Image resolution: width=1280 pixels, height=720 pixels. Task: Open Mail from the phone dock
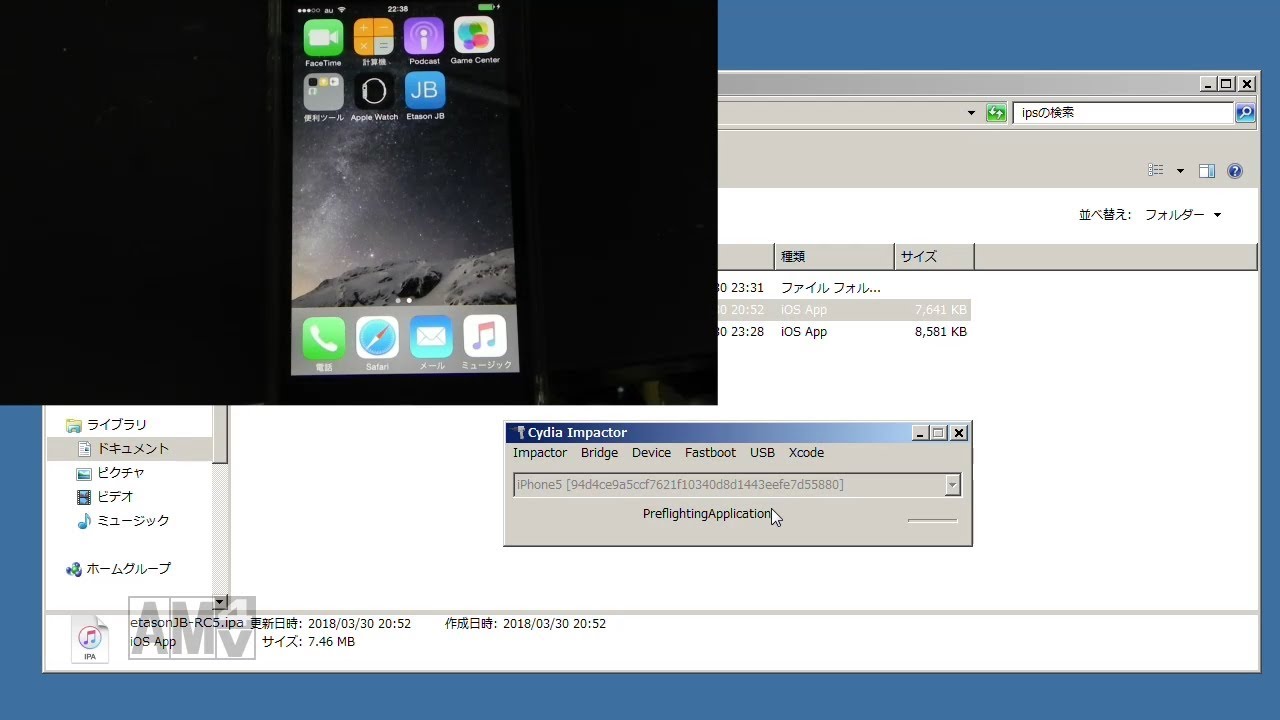pos(431,337)
